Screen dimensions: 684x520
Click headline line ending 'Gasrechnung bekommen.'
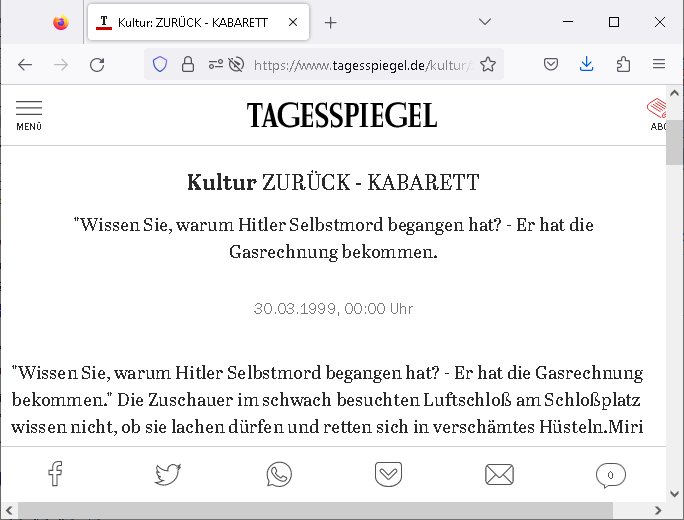point(333,252)
